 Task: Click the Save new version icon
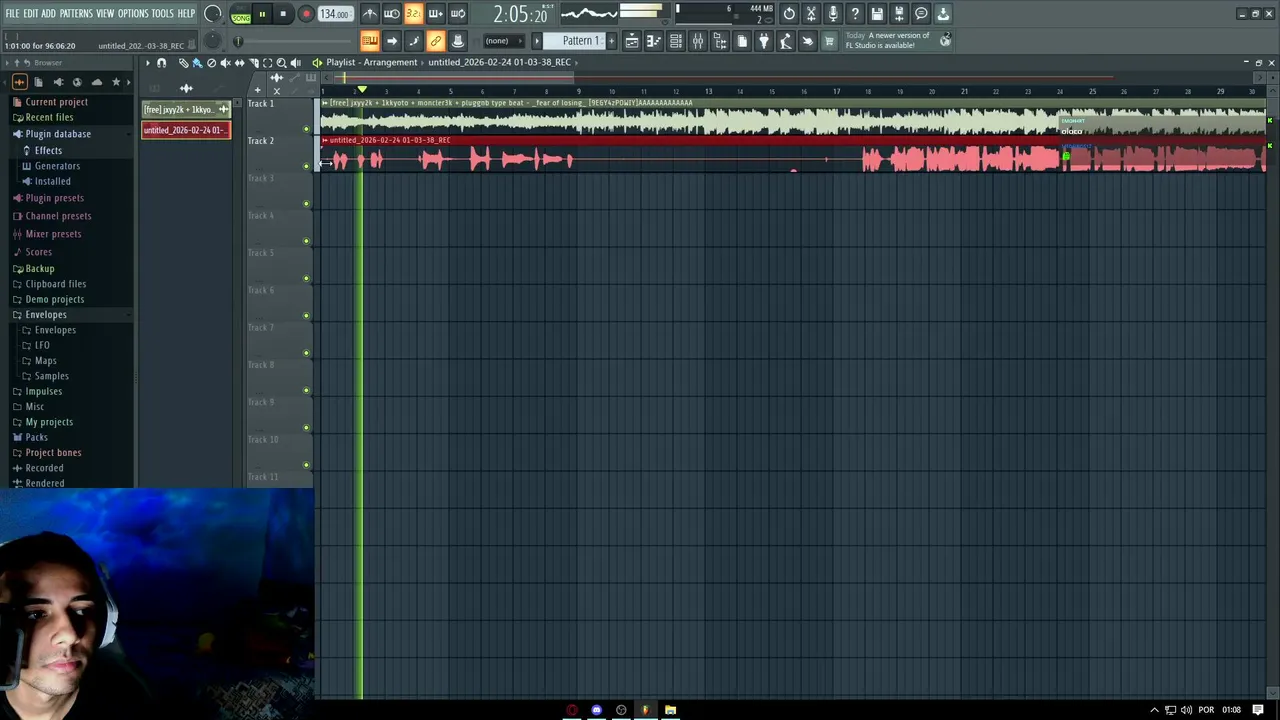pyautogui.click(x=899, y=14)
